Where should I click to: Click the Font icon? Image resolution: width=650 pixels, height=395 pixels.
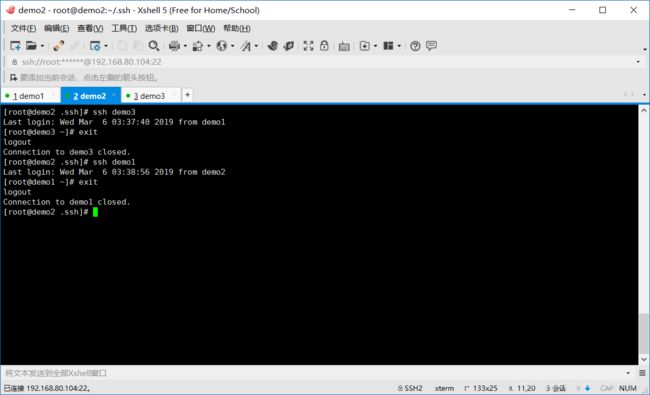(246, 46)
